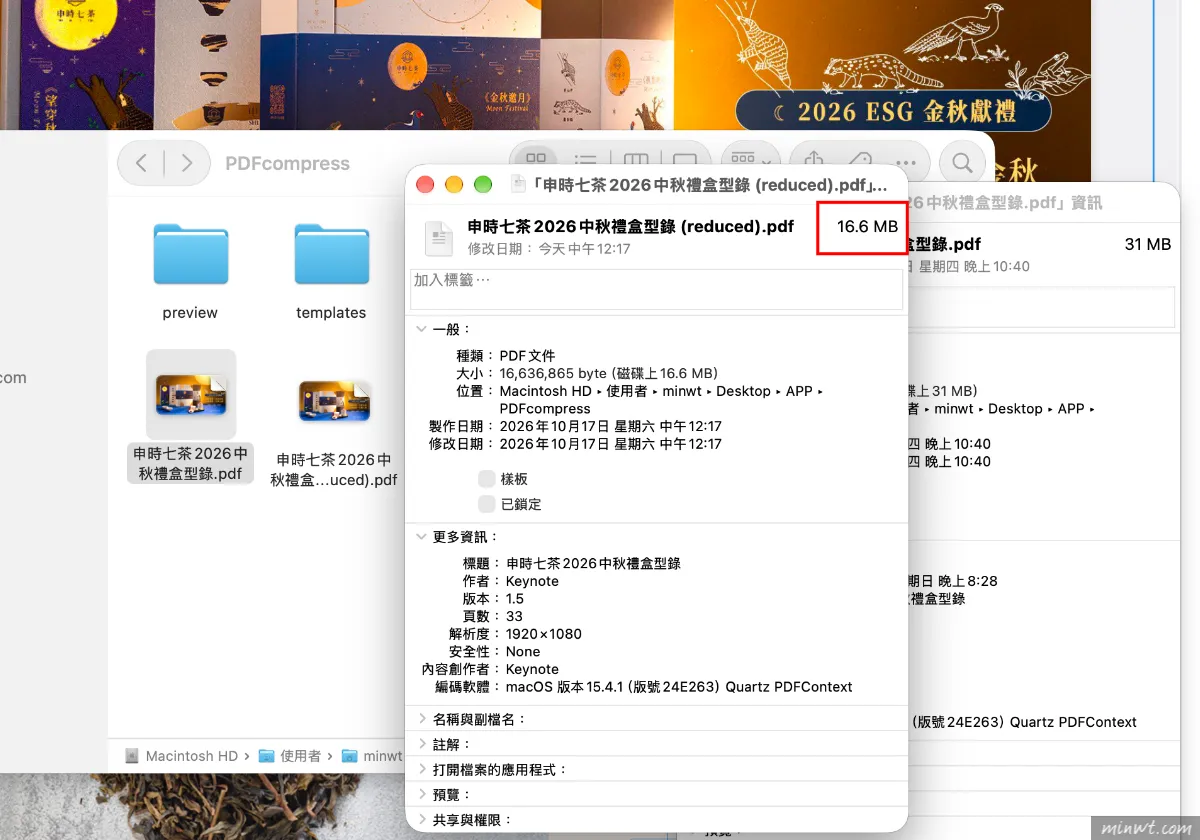Close the reduced.pdf Info window
Viewport: 1200px width, 840px height.
coord(425,185)
